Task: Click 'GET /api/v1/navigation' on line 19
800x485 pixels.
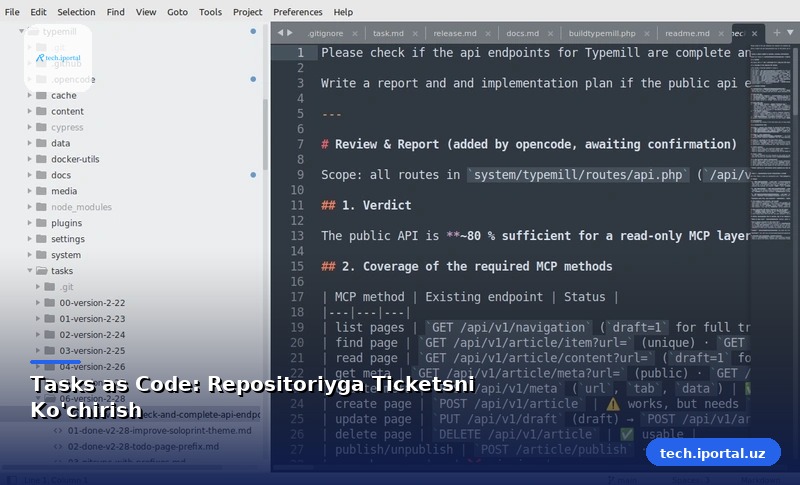Action: (x=509, y=327)
